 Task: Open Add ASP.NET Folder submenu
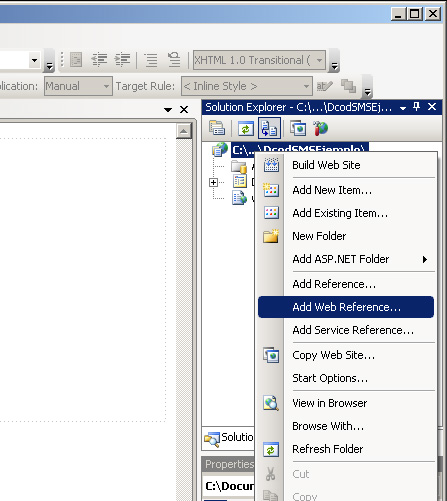(x=346, y=259)
